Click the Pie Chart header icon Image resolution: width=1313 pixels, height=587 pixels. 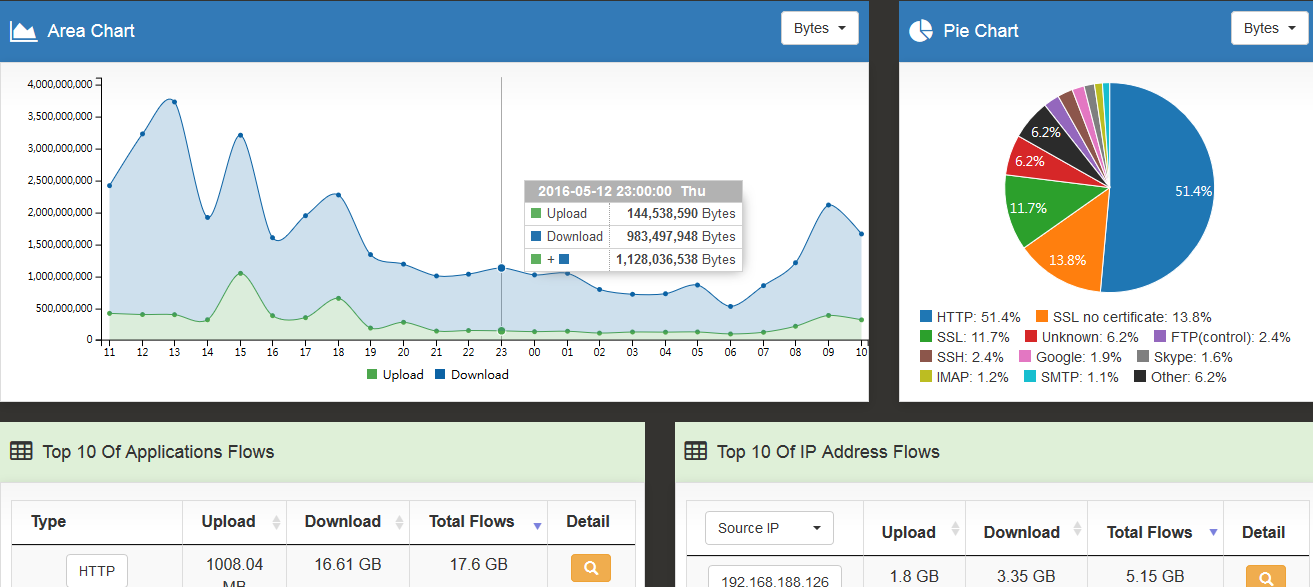pos(920,31)
